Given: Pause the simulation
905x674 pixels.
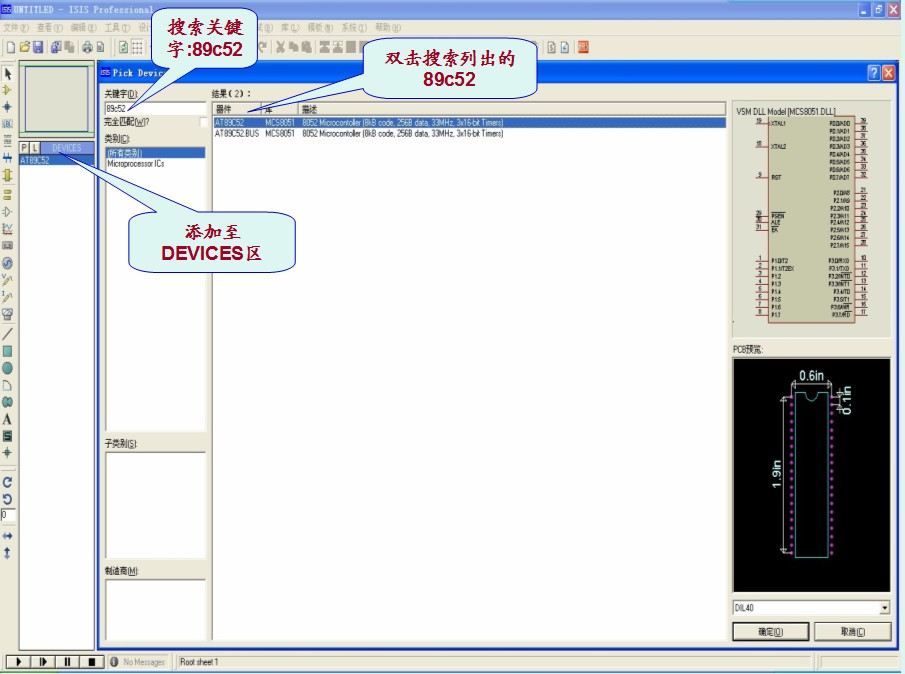Looking at the screenshot, I should tap(67, 662).
